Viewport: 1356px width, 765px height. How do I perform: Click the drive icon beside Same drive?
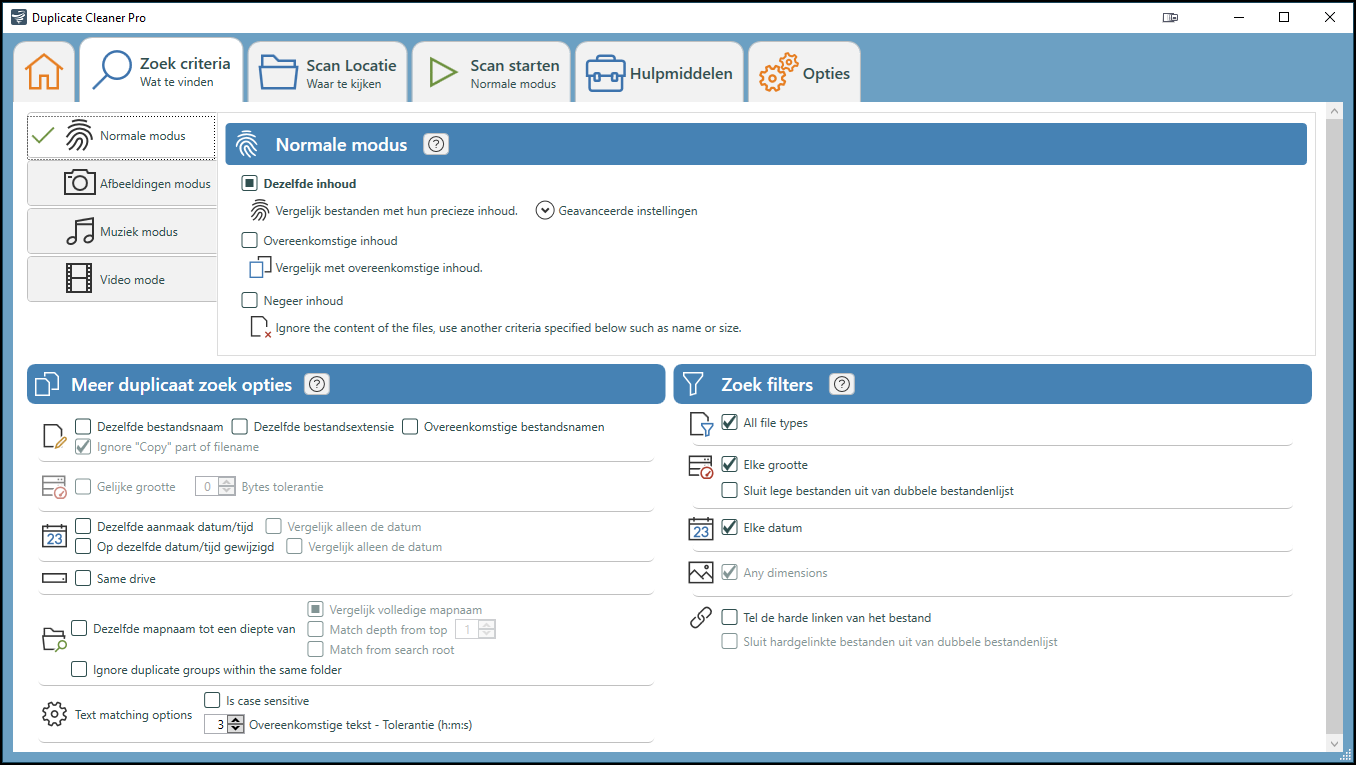pyautogui.click(x=54, y=578)
